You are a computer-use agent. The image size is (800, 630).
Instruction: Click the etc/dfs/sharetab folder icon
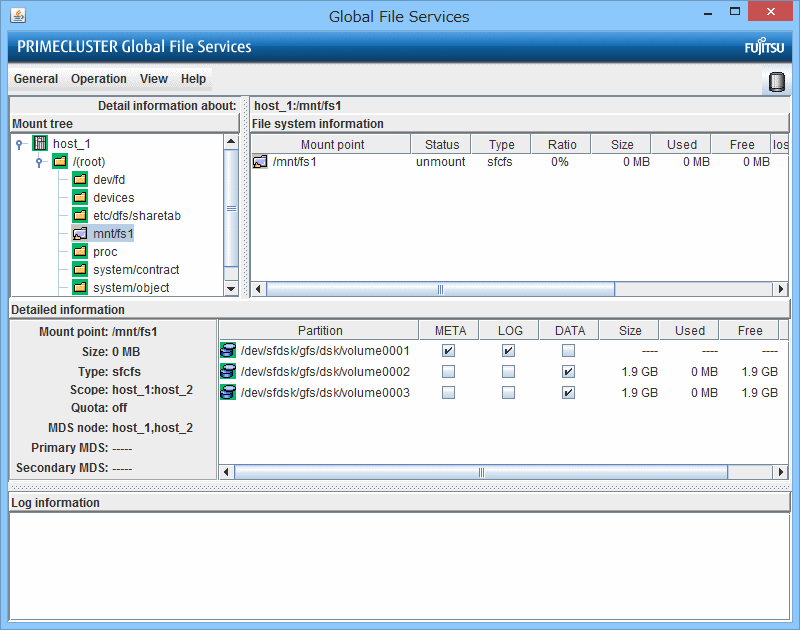[80, 215]
